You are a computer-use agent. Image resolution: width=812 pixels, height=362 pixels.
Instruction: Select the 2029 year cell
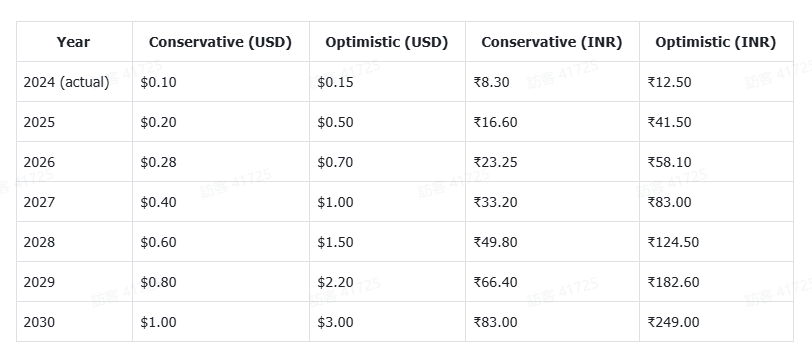pyautogui.click(x=74, y=282)
